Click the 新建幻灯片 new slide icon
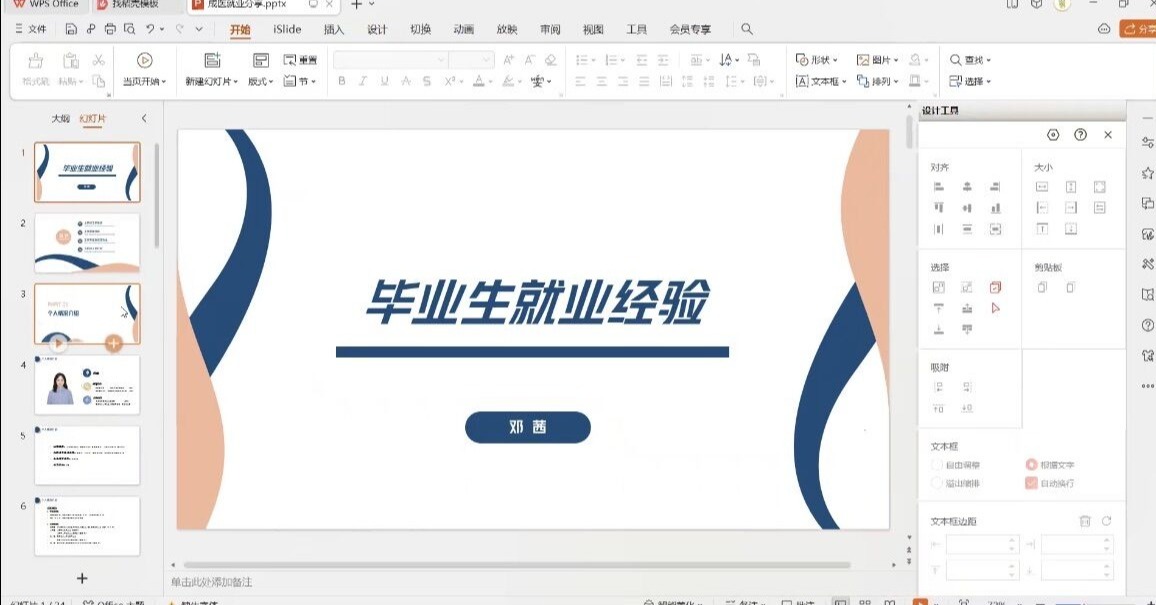The image size is (1156, 605). pos(211,61)
